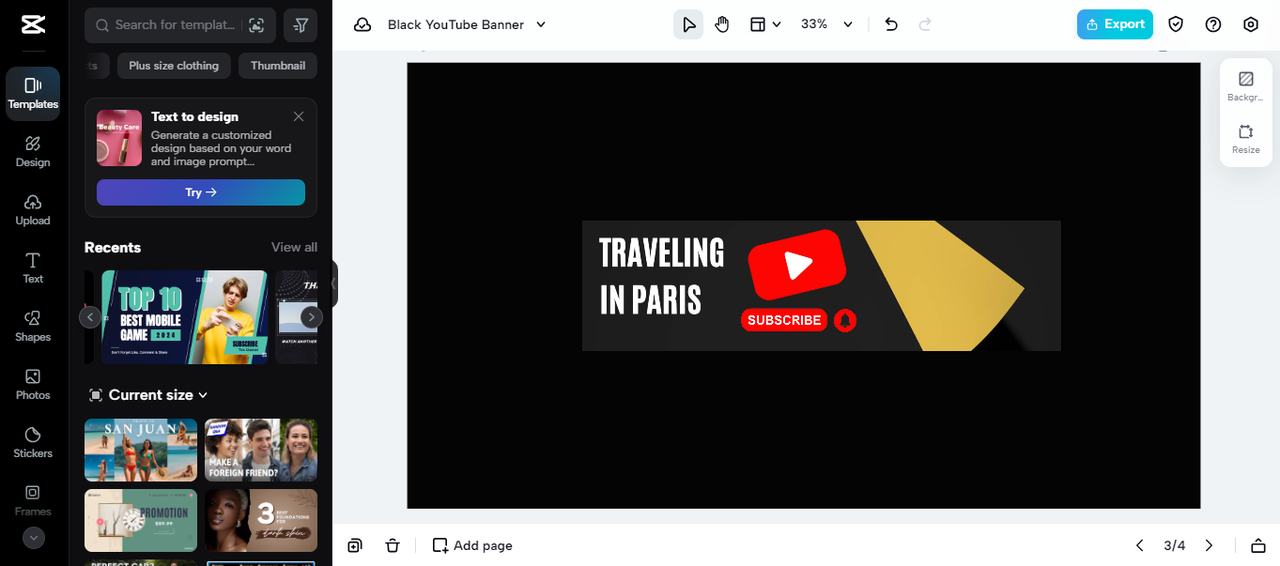The width and height of the screenshot is (1280, 566).
Task: Select the pointer Select tool
Action: pyautogui.click(x=688, y=25)
